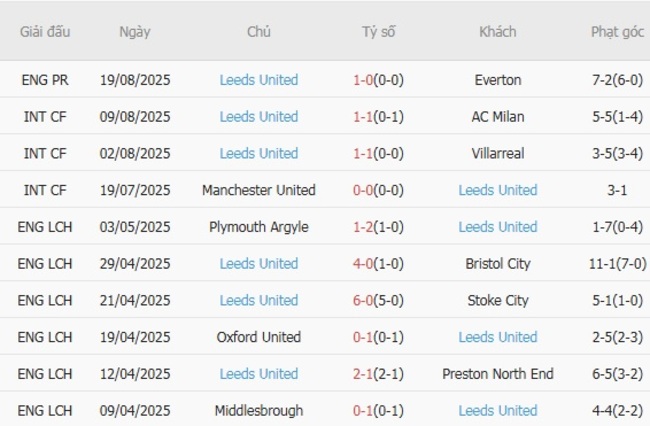The image size is (650, 426).
Task: Click the Middlesbrough home team
Action: point(259,410)
